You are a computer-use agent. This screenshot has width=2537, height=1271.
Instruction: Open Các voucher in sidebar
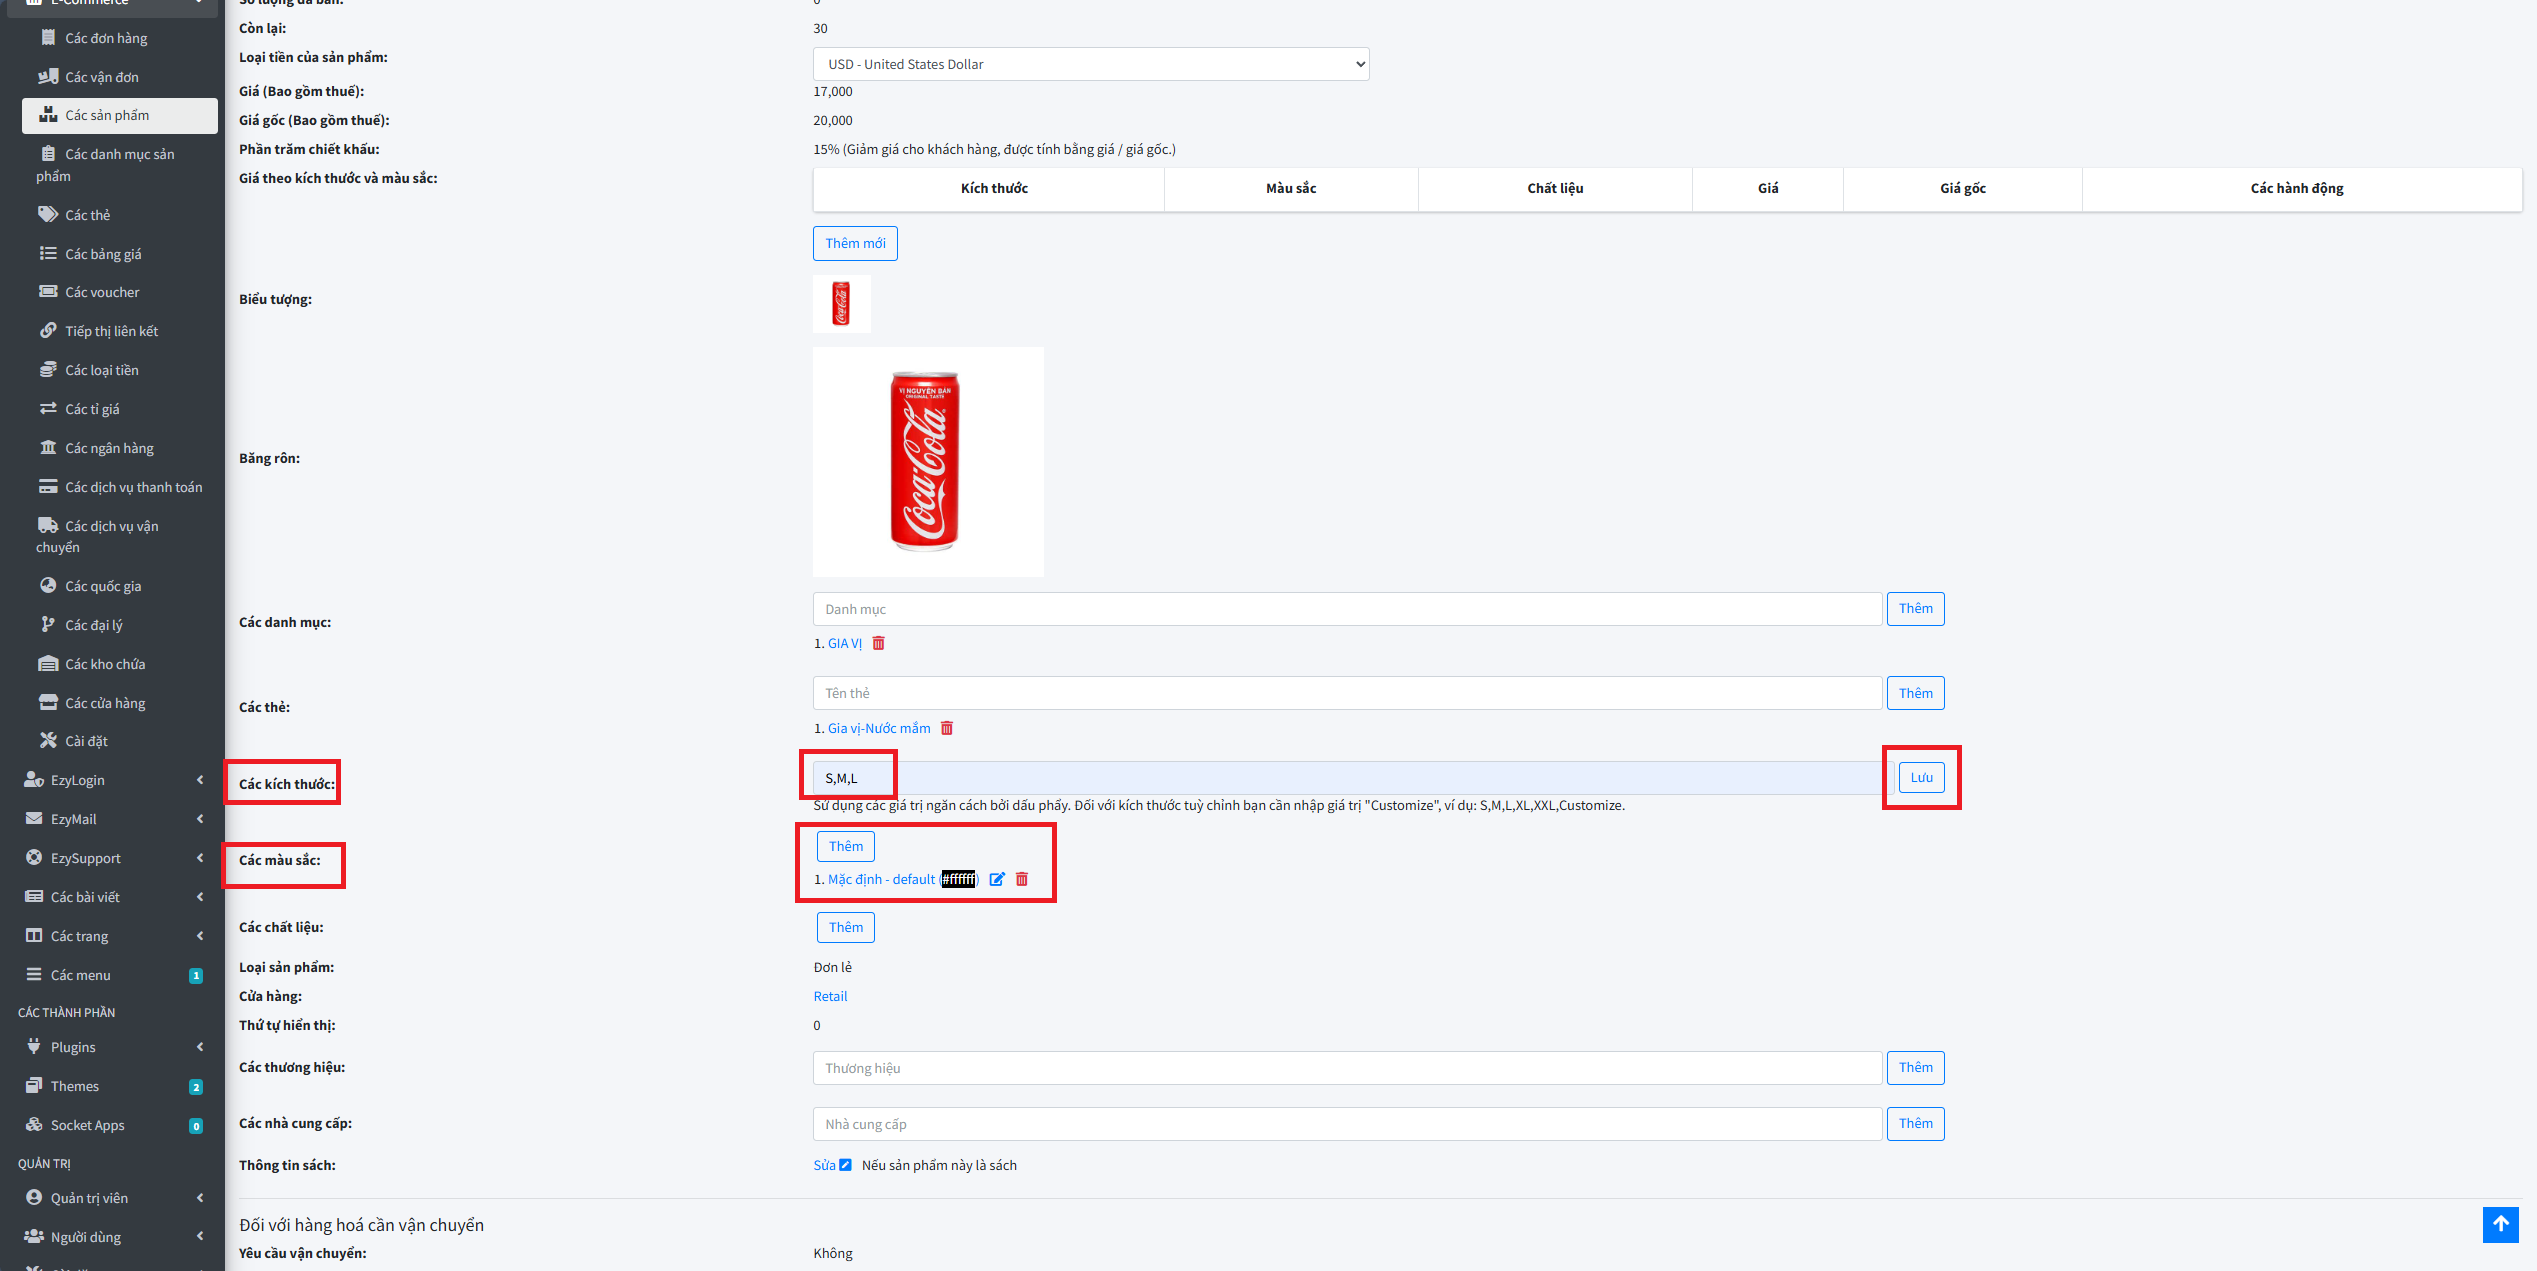[x=102, y=292]
